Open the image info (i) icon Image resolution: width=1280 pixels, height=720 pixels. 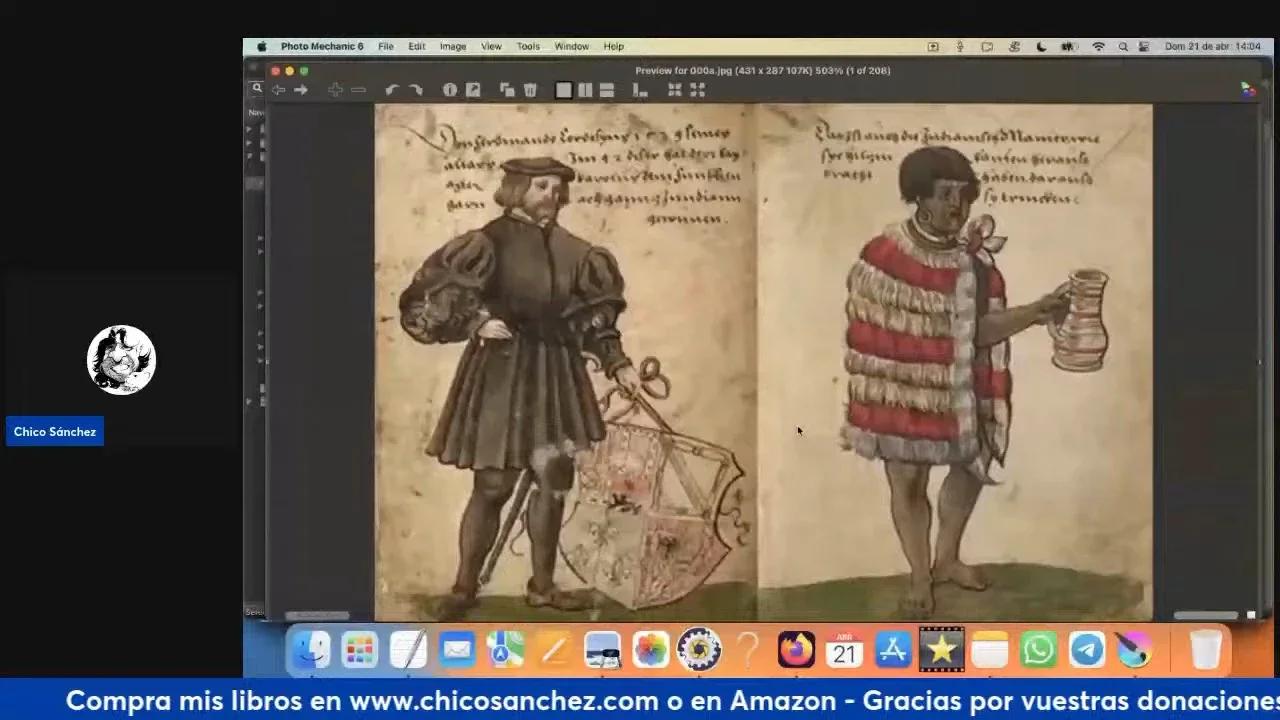[450, 90]
